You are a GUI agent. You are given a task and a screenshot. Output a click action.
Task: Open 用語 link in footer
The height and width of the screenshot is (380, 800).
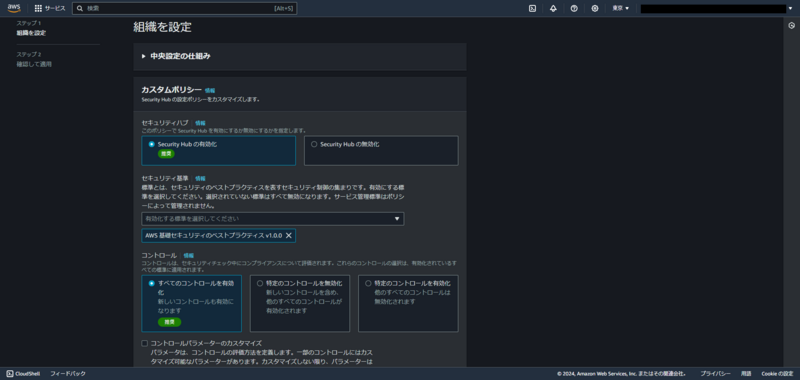(746, 374)
